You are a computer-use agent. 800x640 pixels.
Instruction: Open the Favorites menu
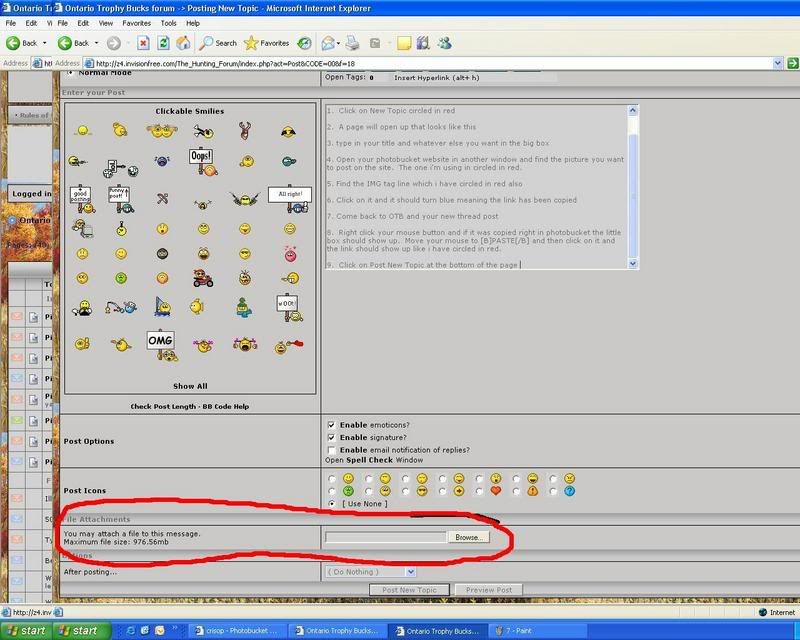[136, 23]
